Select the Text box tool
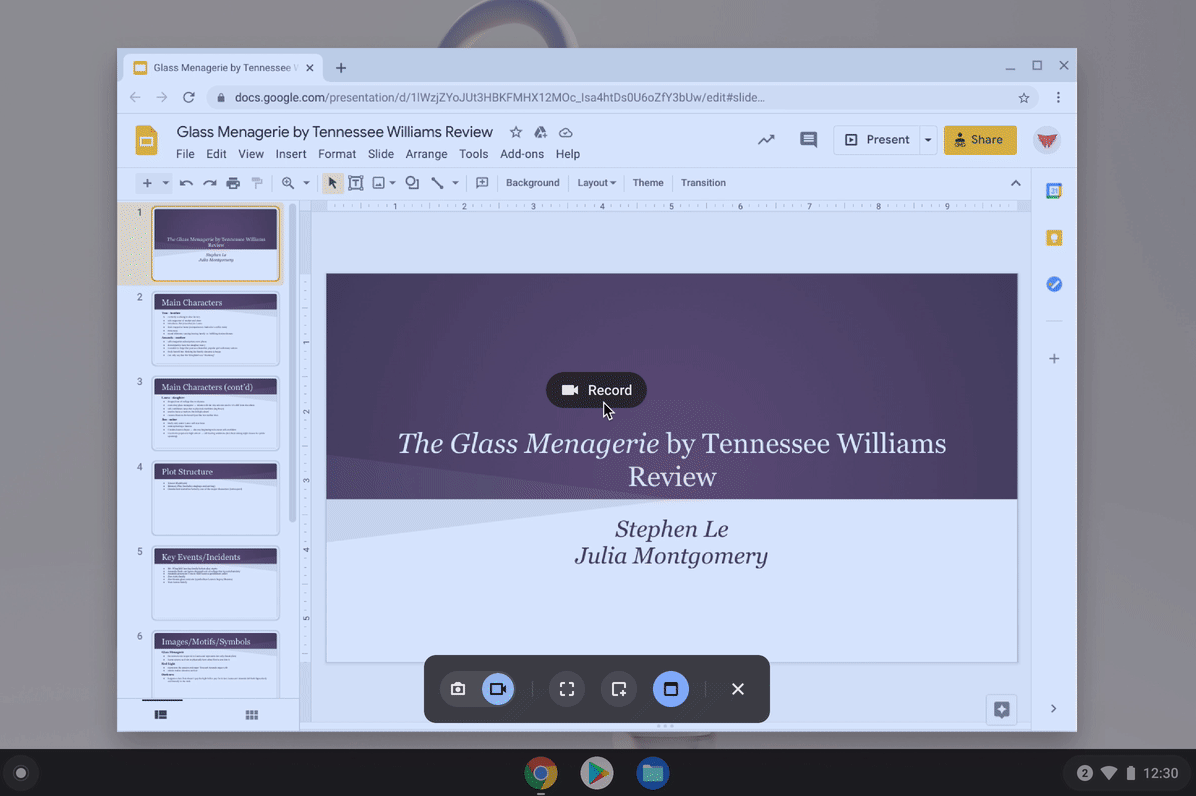Viewport: 1196px width, 796px height. click(x=355, y=183)
